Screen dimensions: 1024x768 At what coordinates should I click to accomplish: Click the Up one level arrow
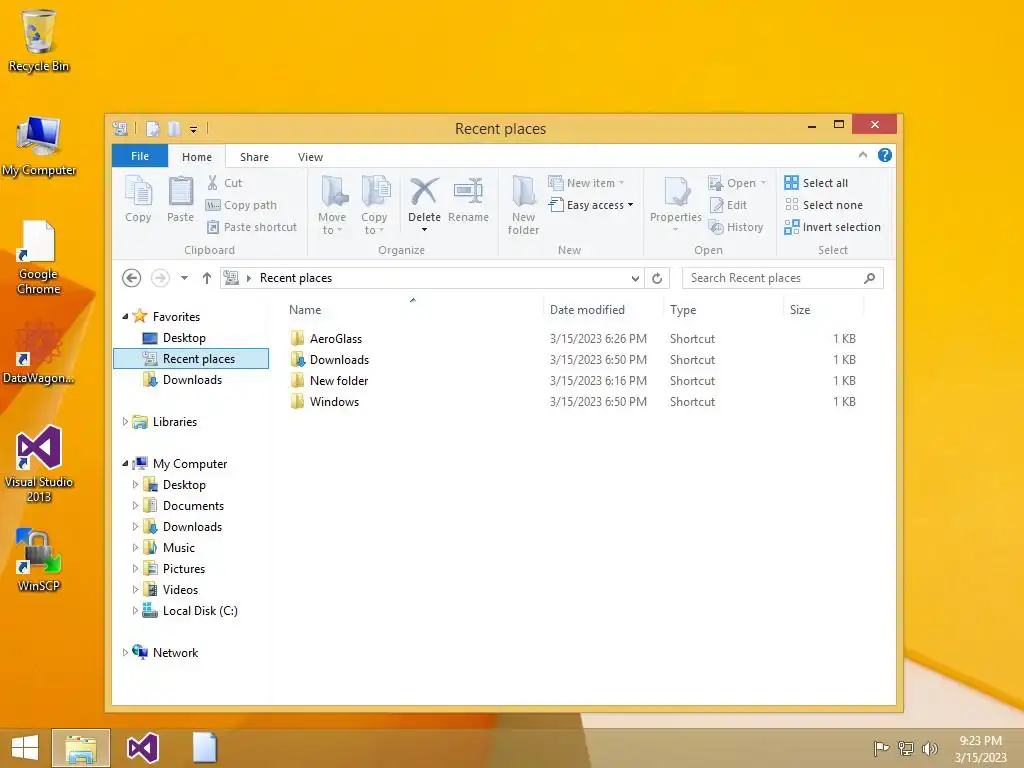click(207, 278)
